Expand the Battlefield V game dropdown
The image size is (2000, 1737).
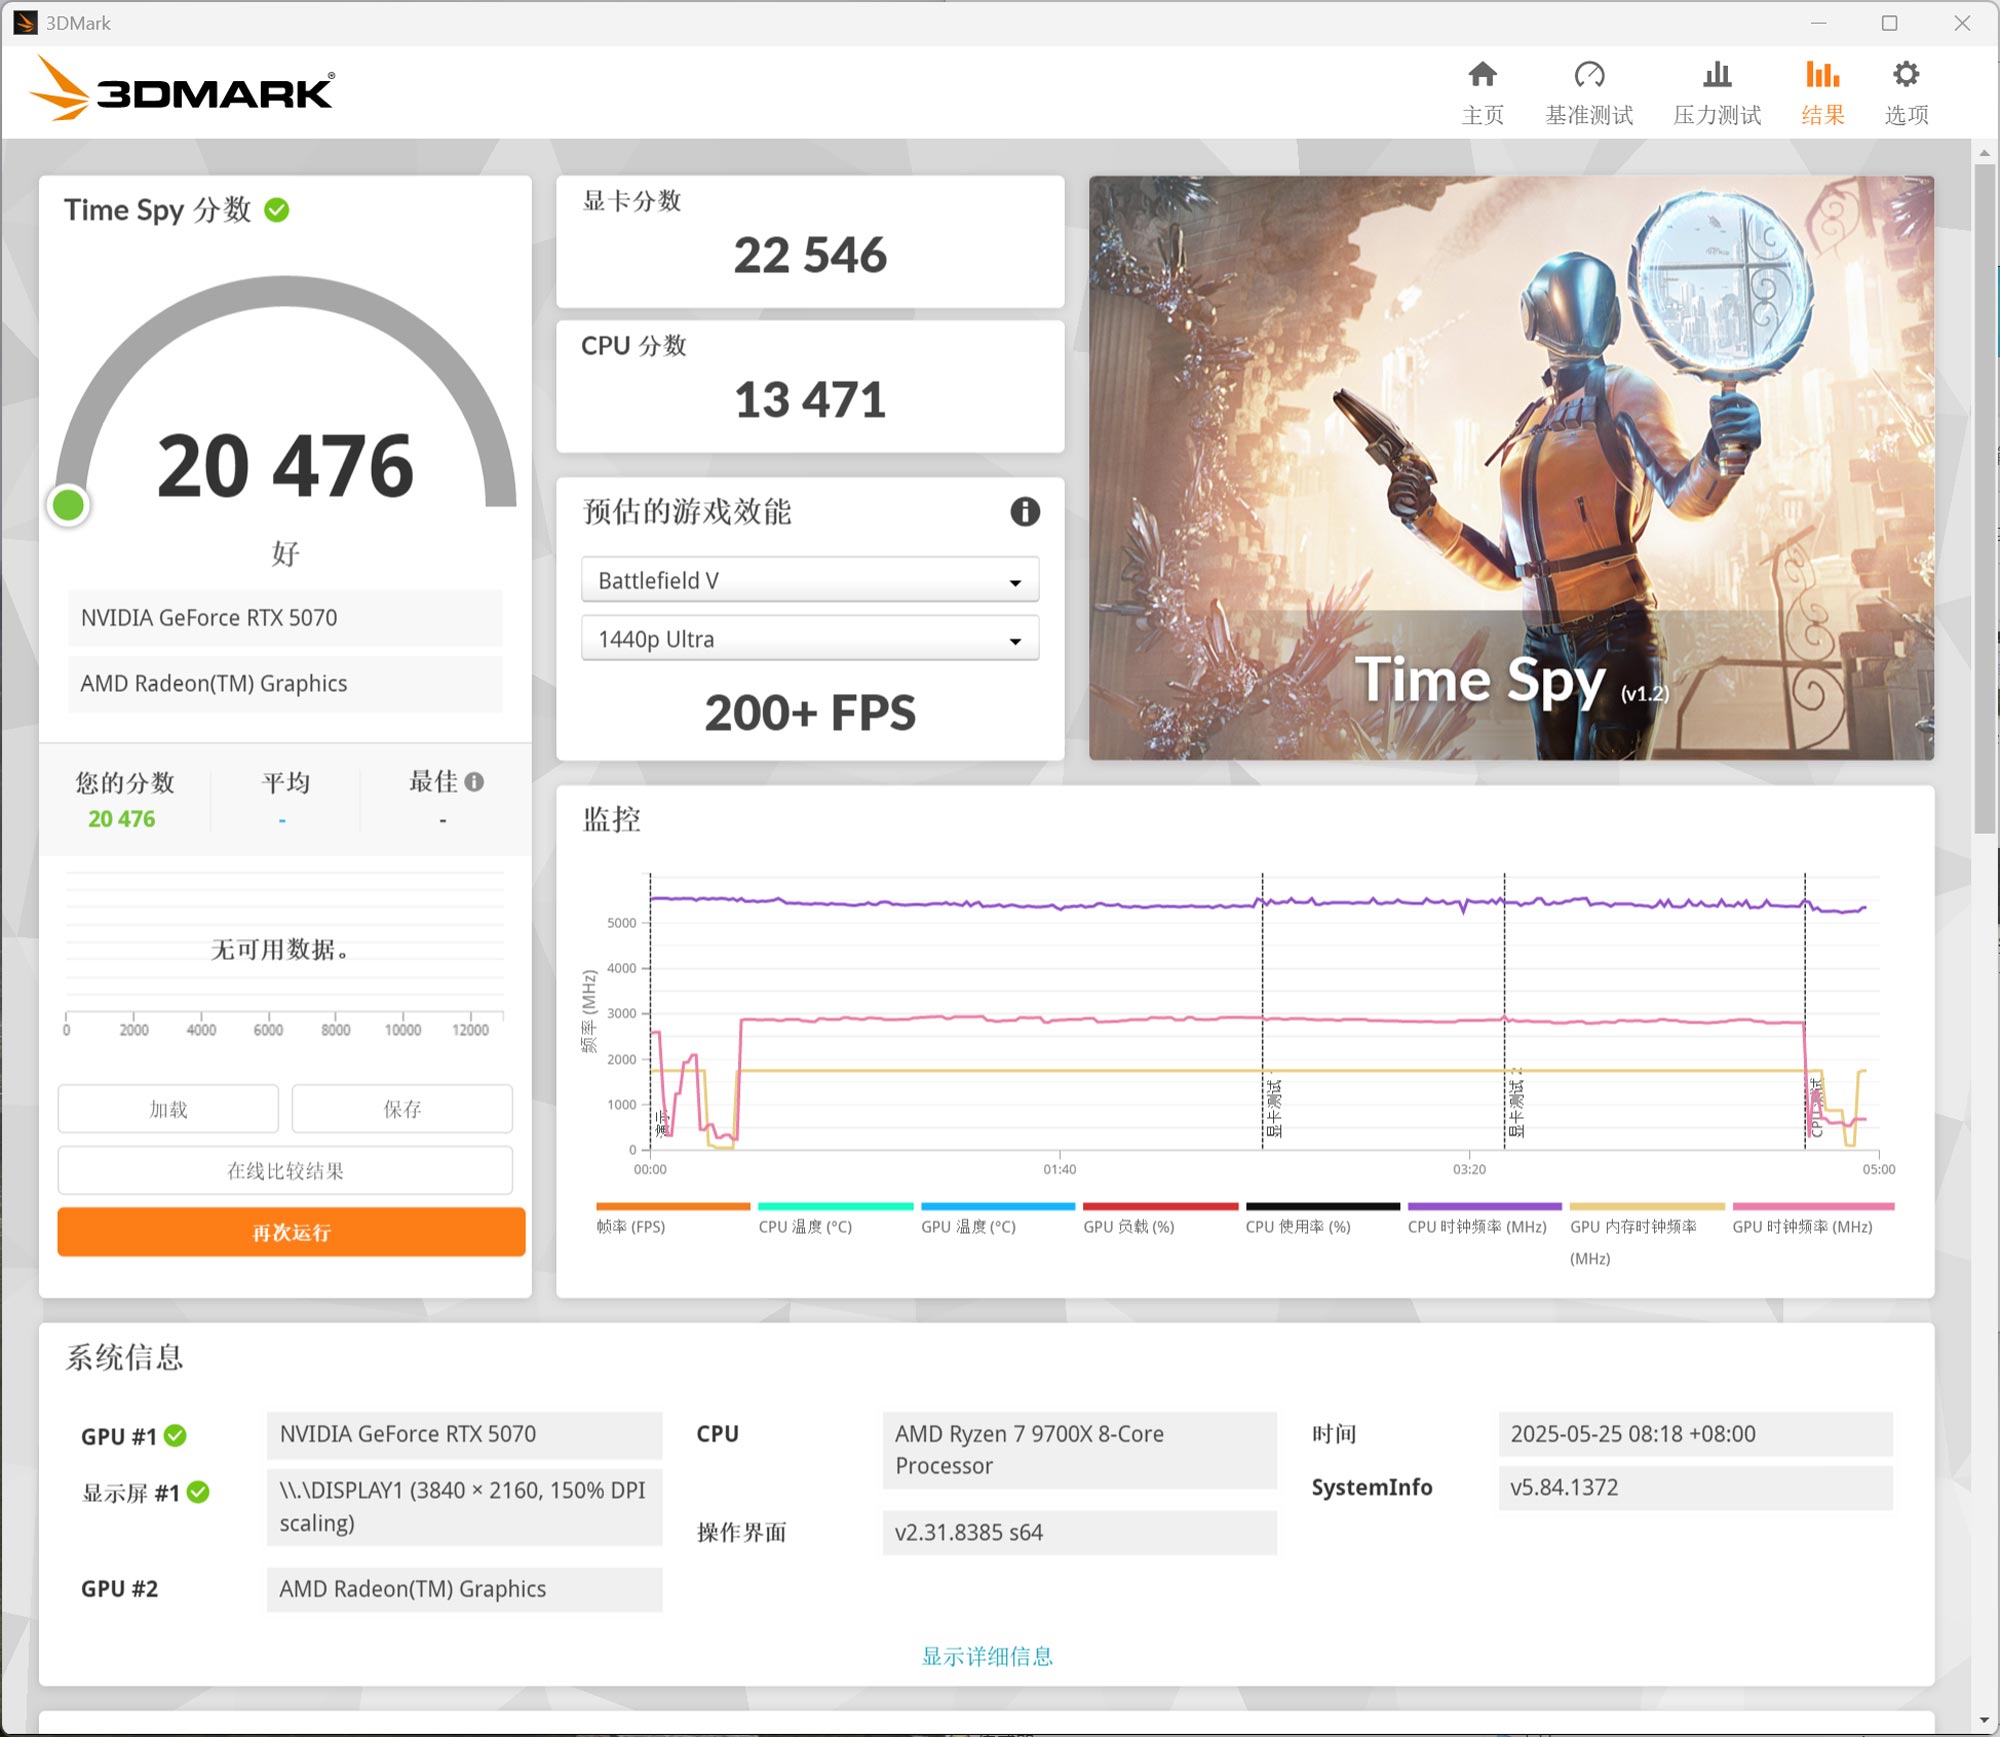[809, 581]
